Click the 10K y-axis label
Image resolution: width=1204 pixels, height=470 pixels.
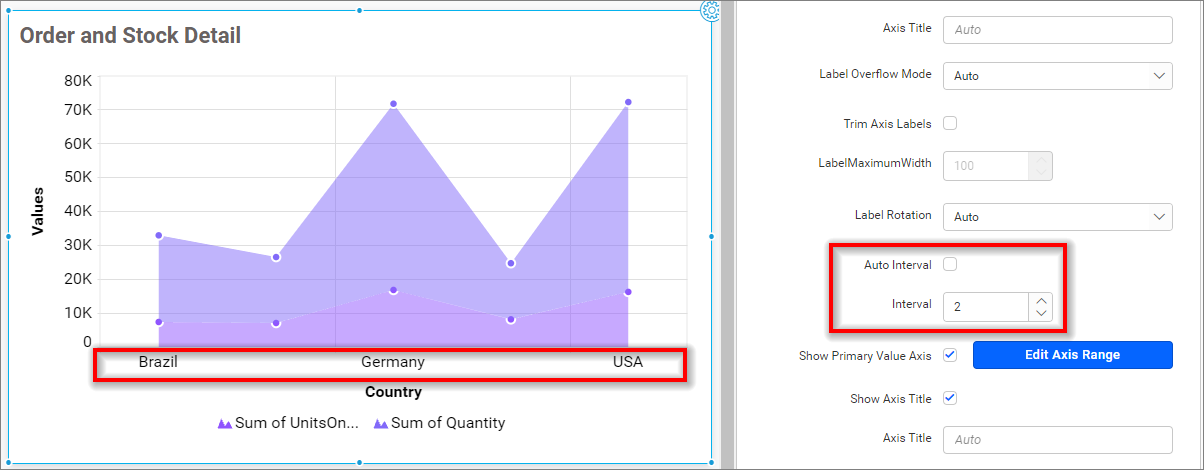pyautogui.click(x=78, y=313)
